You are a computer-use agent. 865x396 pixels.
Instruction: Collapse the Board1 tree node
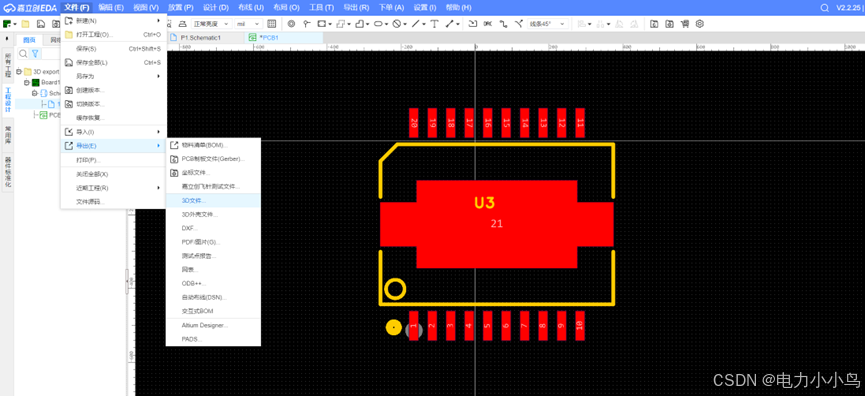26,82
